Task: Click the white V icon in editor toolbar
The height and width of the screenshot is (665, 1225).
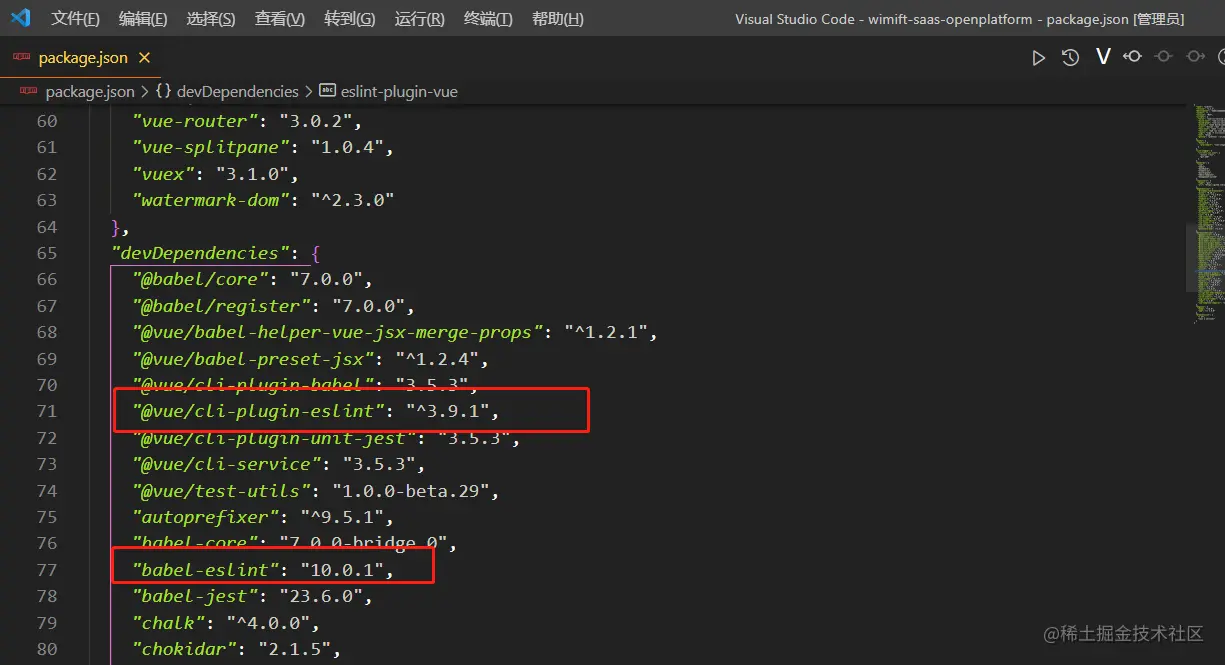Action: [x=1103, y=57]
